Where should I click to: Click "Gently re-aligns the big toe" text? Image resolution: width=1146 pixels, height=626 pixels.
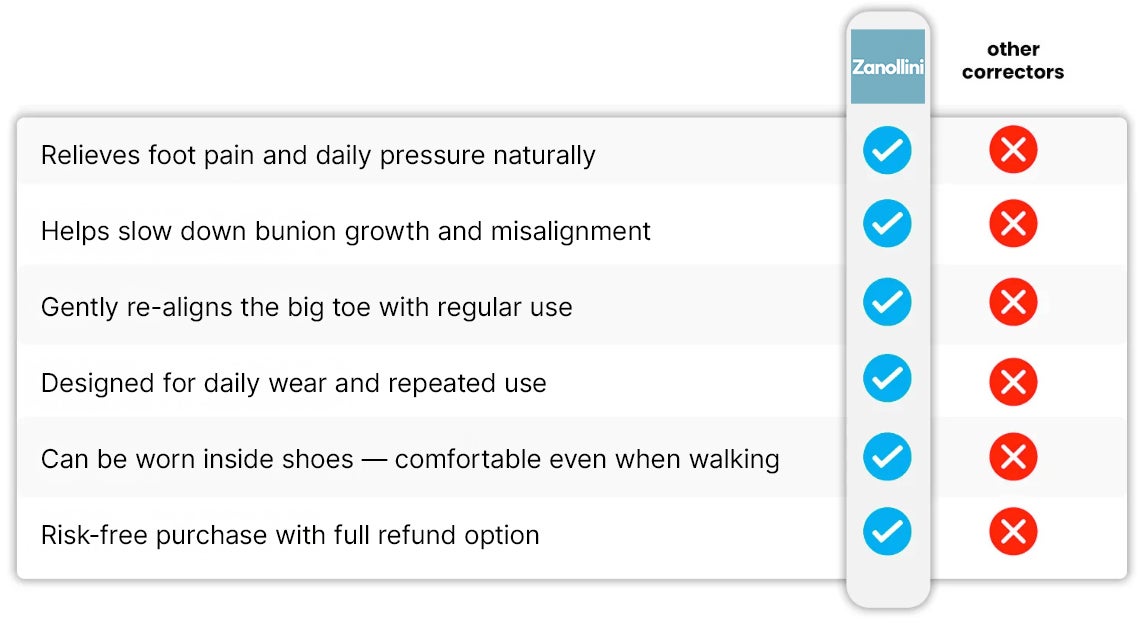(x=306, y=307)
